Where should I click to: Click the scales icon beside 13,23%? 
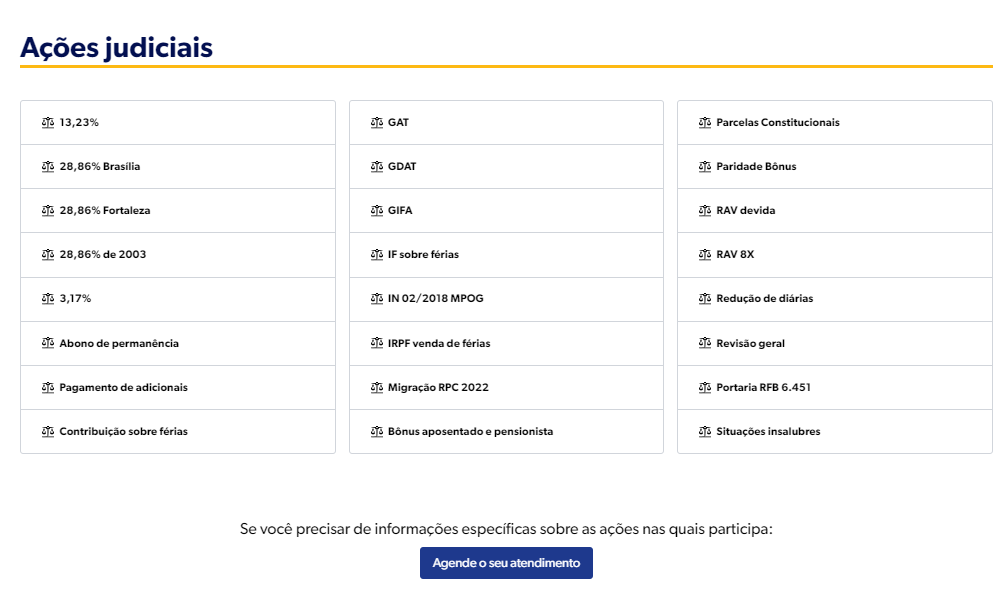coord(47,122)
